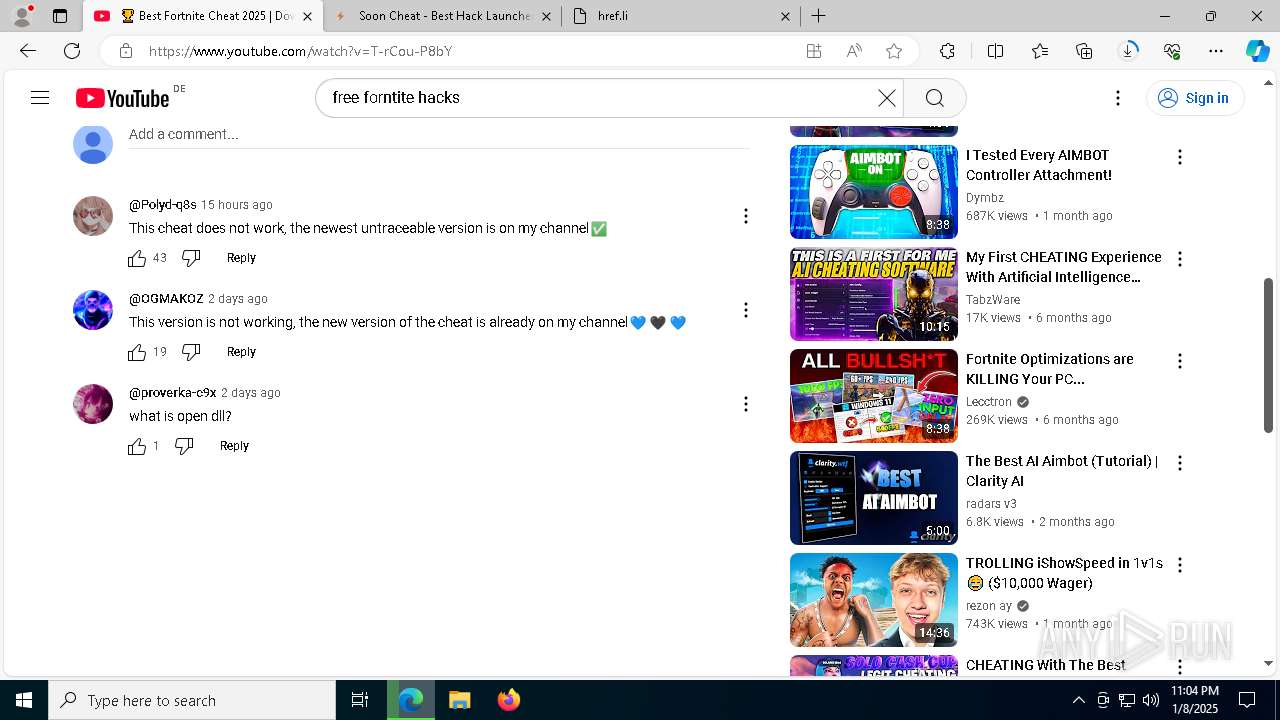
Task: Switch to 'Soon Cheat - Best Hack Launcher' tab
Action: (443, 16)
